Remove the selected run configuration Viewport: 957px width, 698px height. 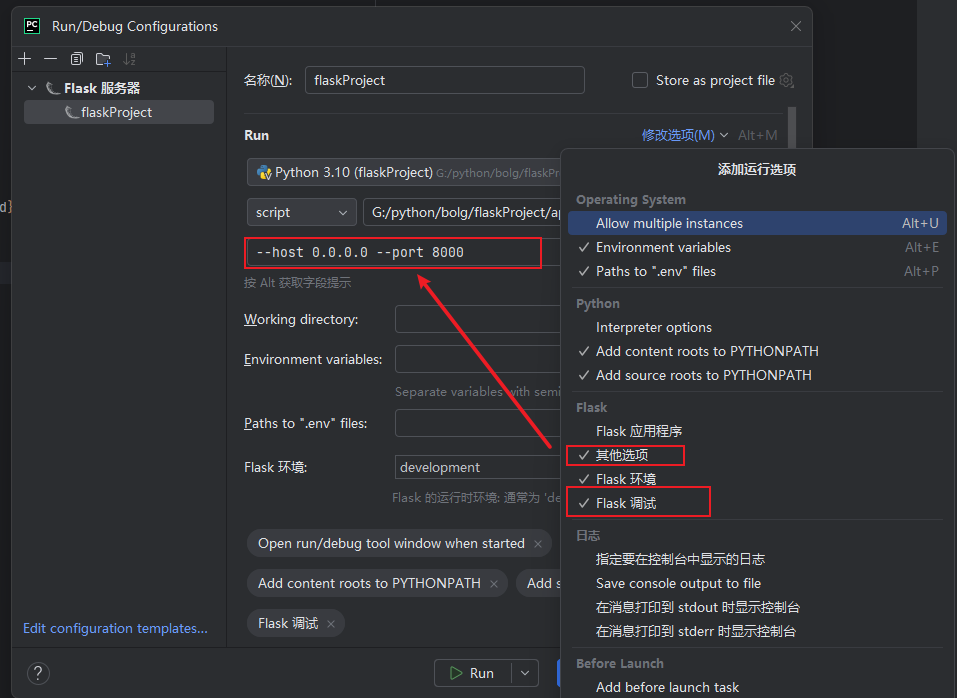click(x=50, y=58)
